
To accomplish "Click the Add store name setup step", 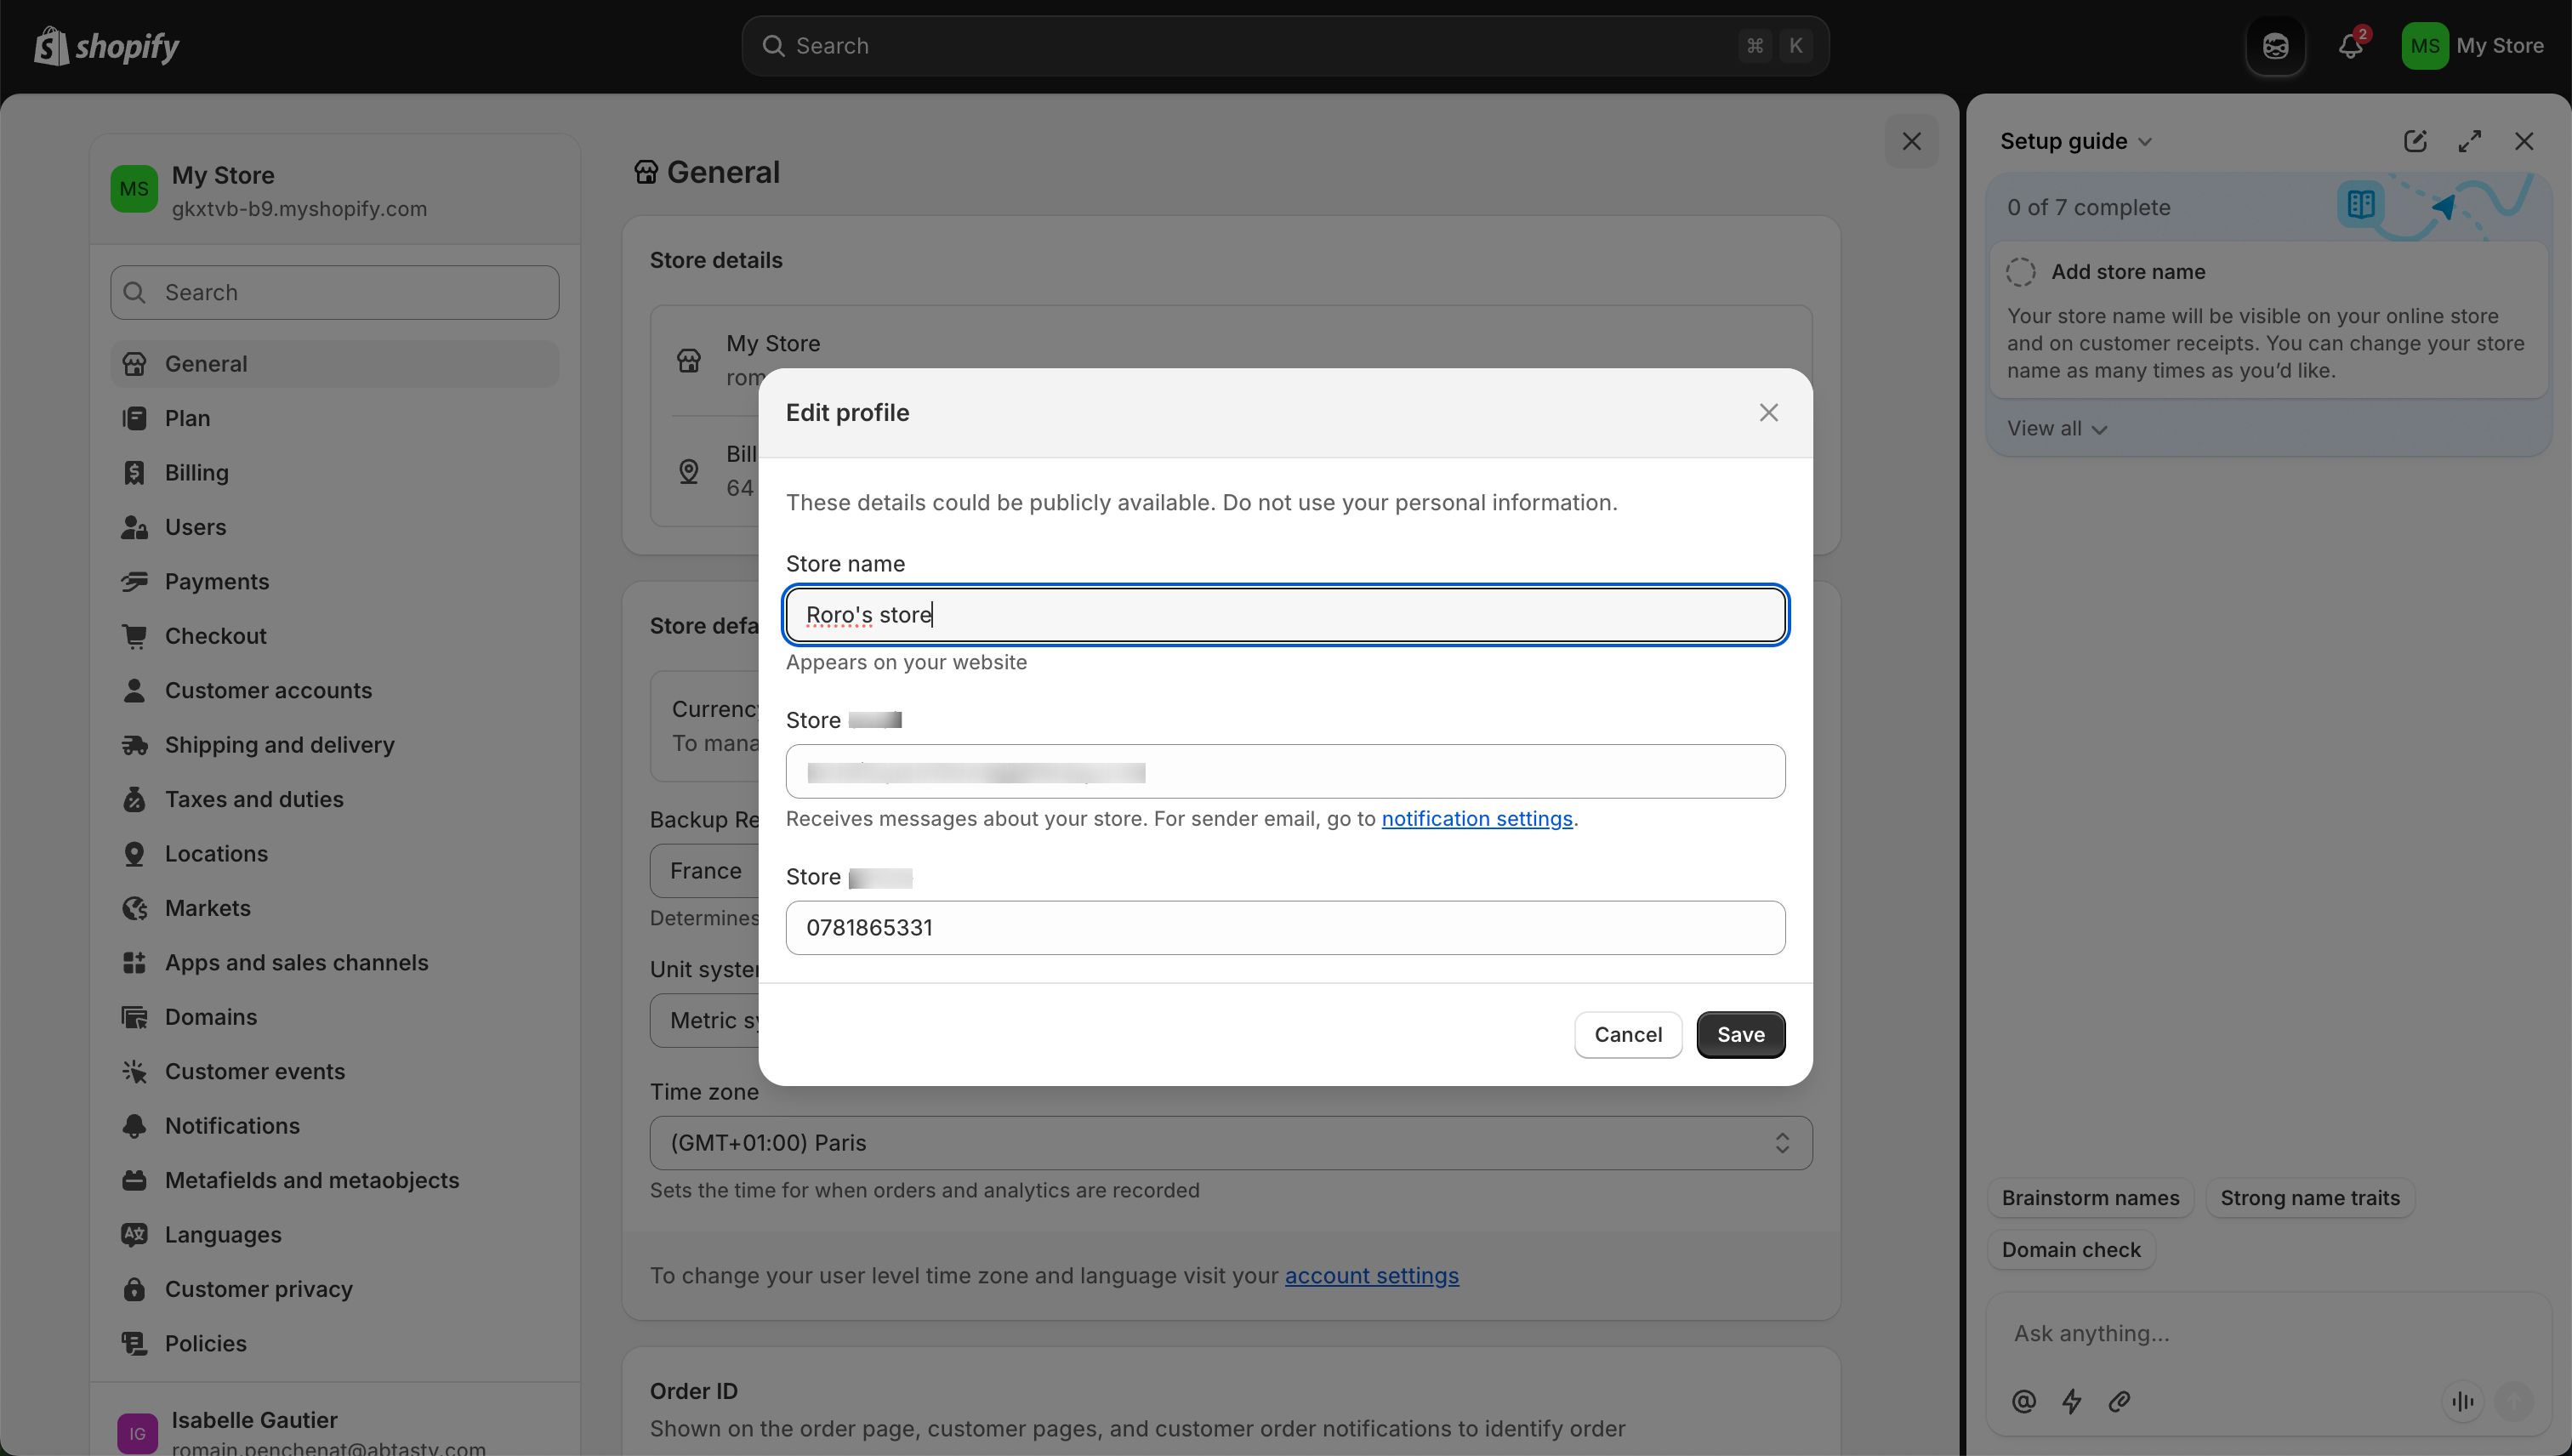I will click(2128, 271).
